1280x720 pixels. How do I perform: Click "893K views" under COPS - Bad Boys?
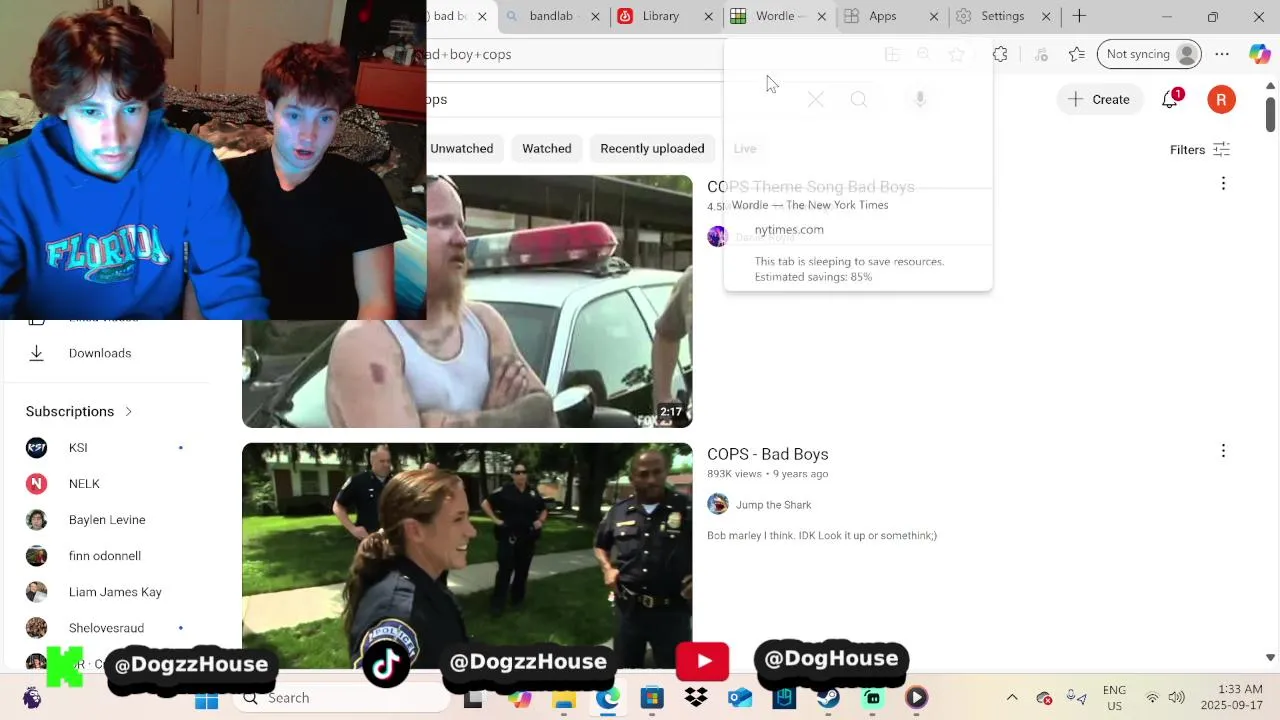(734, 474)
